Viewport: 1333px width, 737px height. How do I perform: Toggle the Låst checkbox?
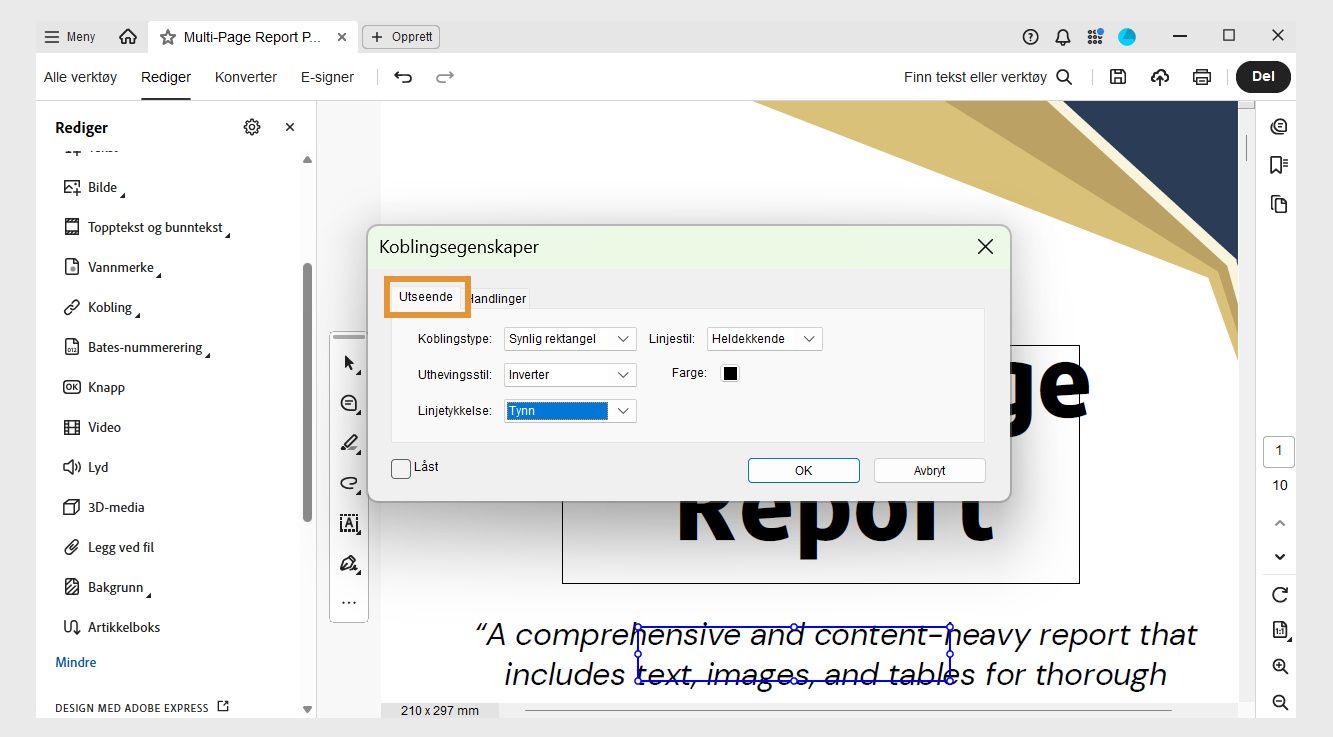click(401, 468)
